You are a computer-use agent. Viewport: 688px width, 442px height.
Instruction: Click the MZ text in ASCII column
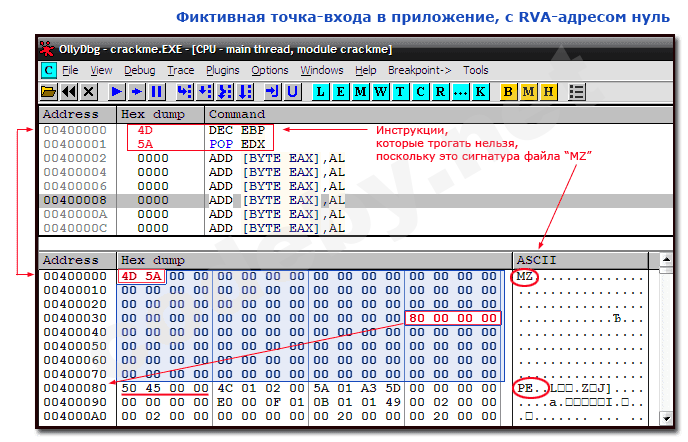click(x=525, y=277)
